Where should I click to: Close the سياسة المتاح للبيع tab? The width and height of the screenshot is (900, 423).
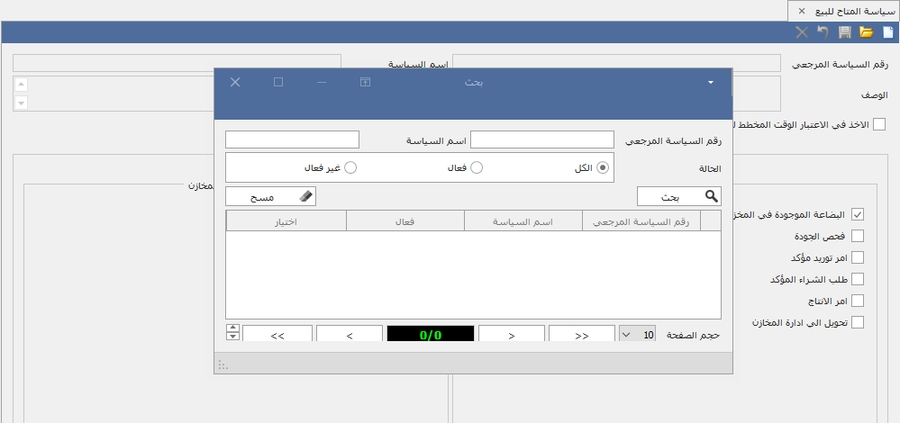(x=802, y=10)
